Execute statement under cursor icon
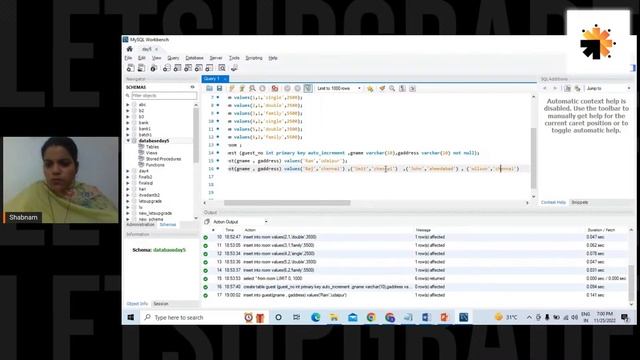Viewport: 640px width, 360px height. (x=242, y=89)
